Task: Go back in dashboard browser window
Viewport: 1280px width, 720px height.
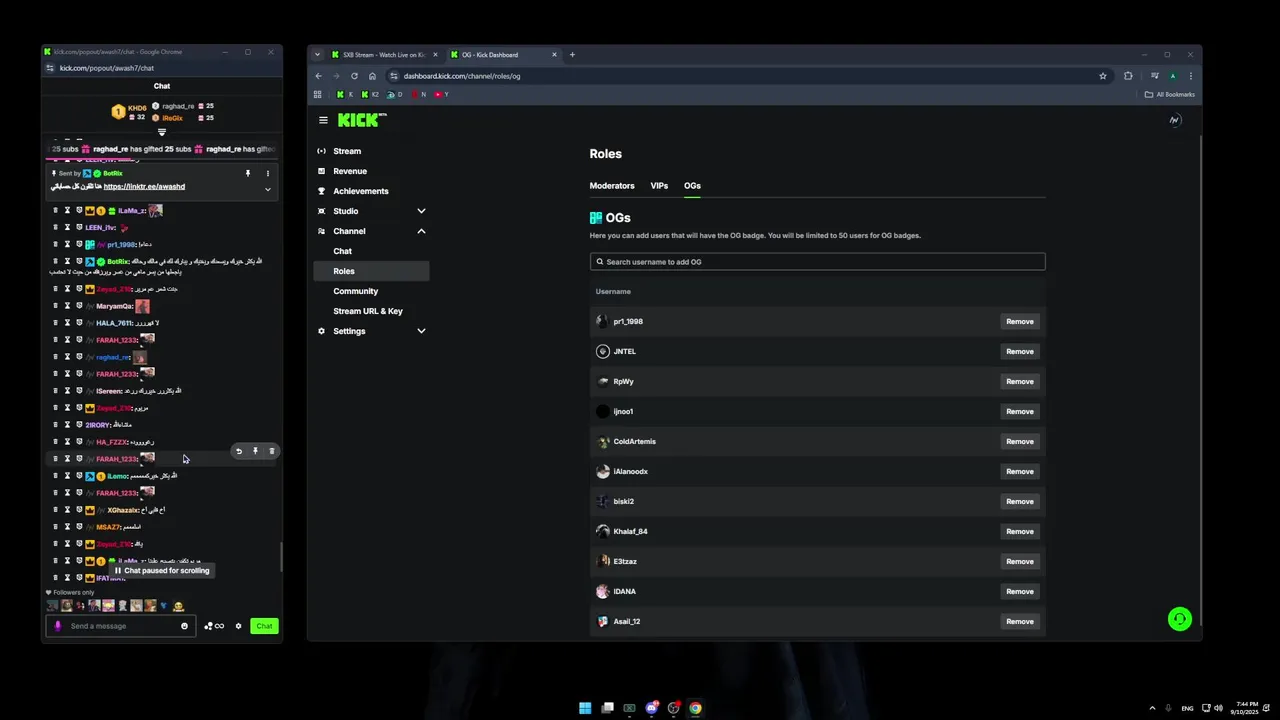Action: click(x=319, y=76)
